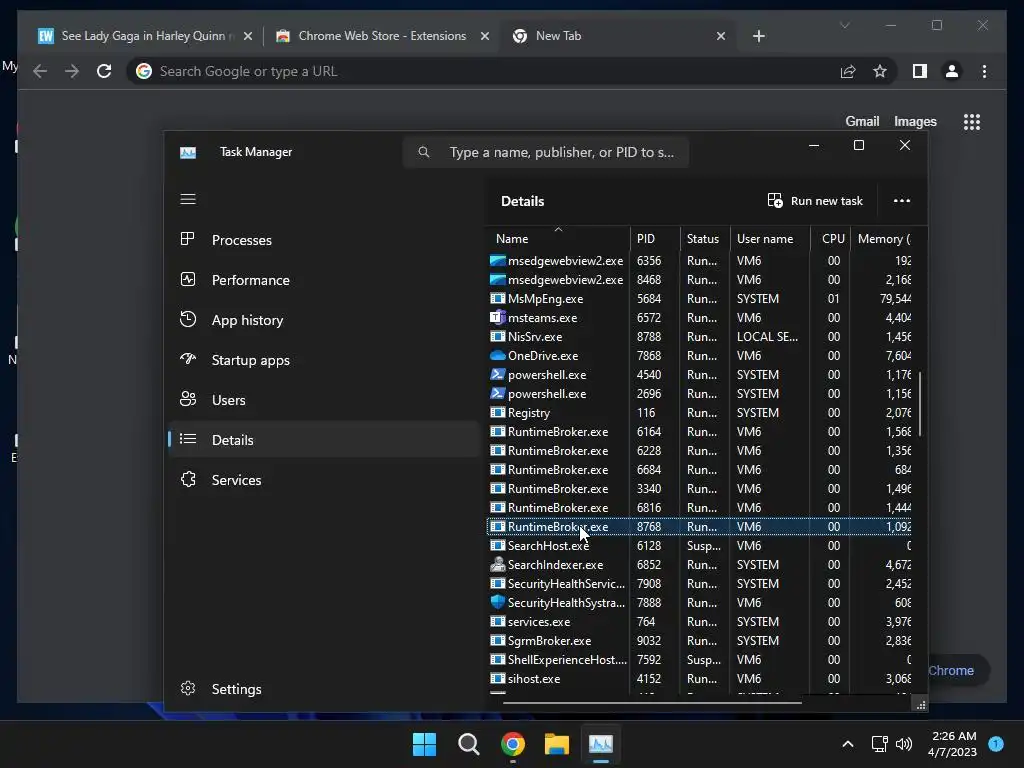The height and width of the screenshot is (768, 1024).
Task: Sort by the PID column header
Action: tap(655, 239)
